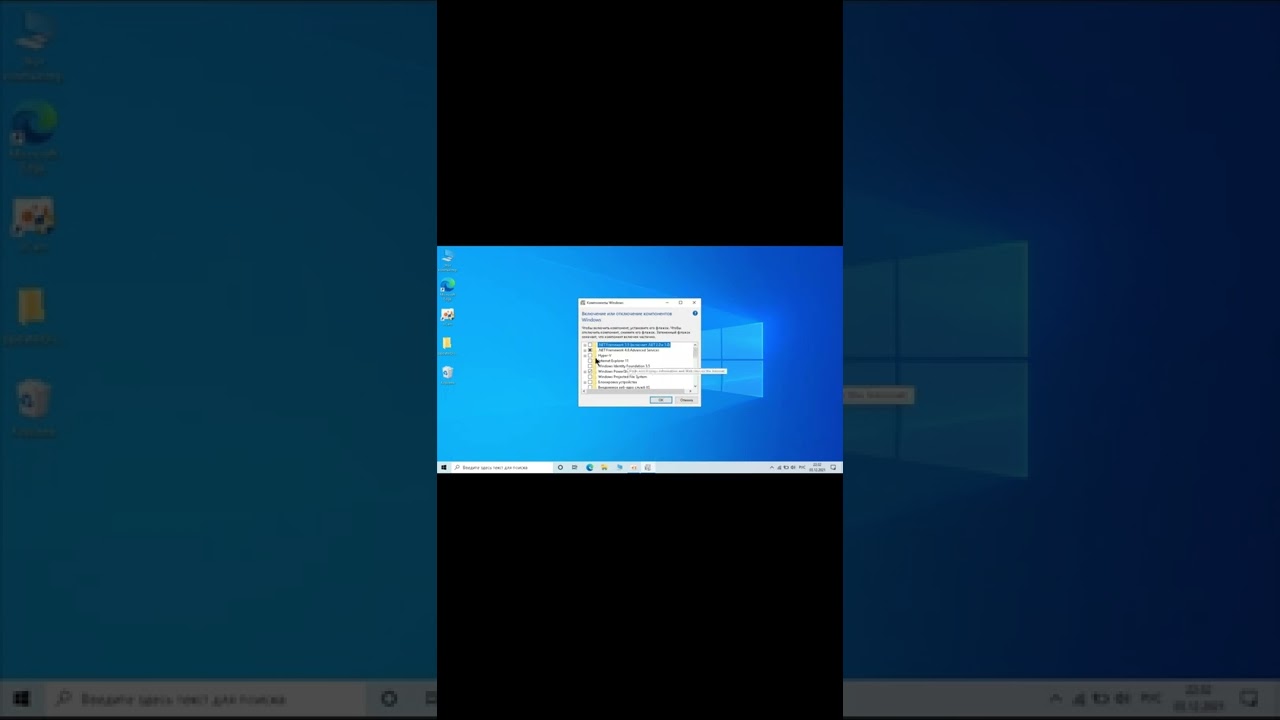The height and width of the screenshot is (720, 1280).
Task: Open Task View on the taskbar
Action: 574,467
